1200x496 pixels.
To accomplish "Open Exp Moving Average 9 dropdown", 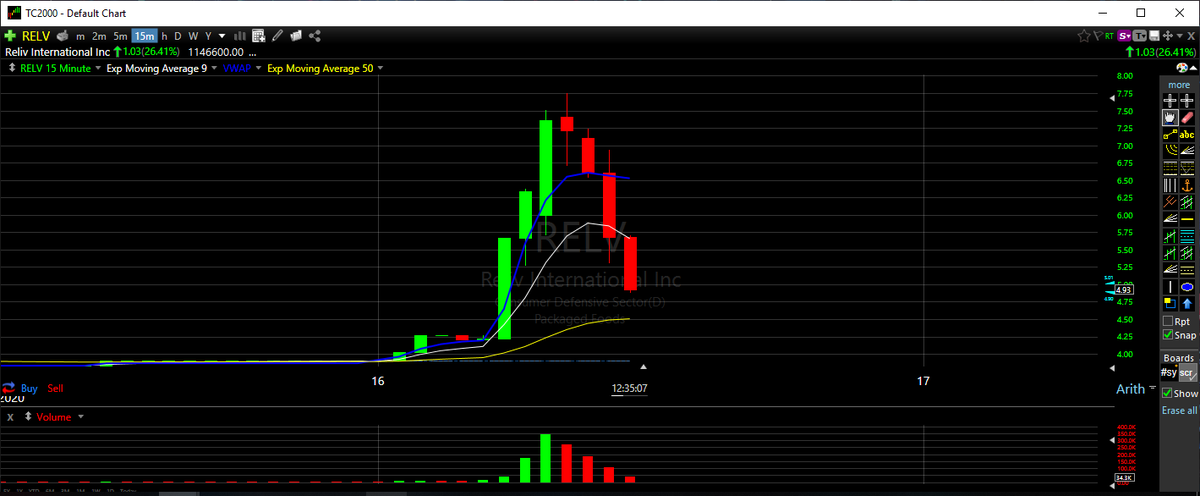I will click(214, 68).
